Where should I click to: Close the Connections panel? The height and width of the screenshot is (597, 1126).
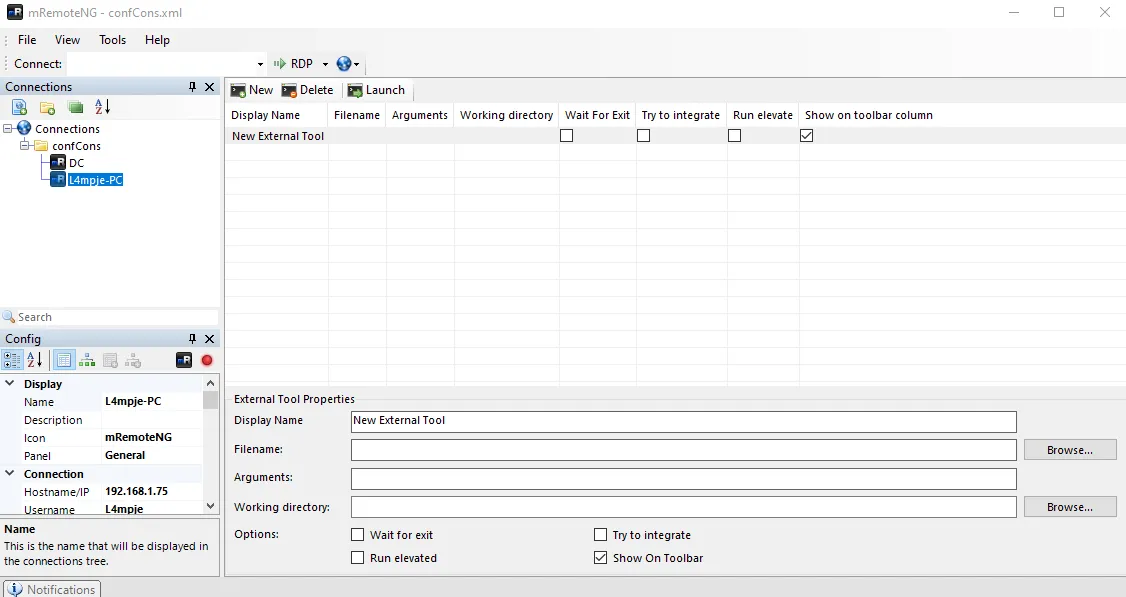pos(210,87)
